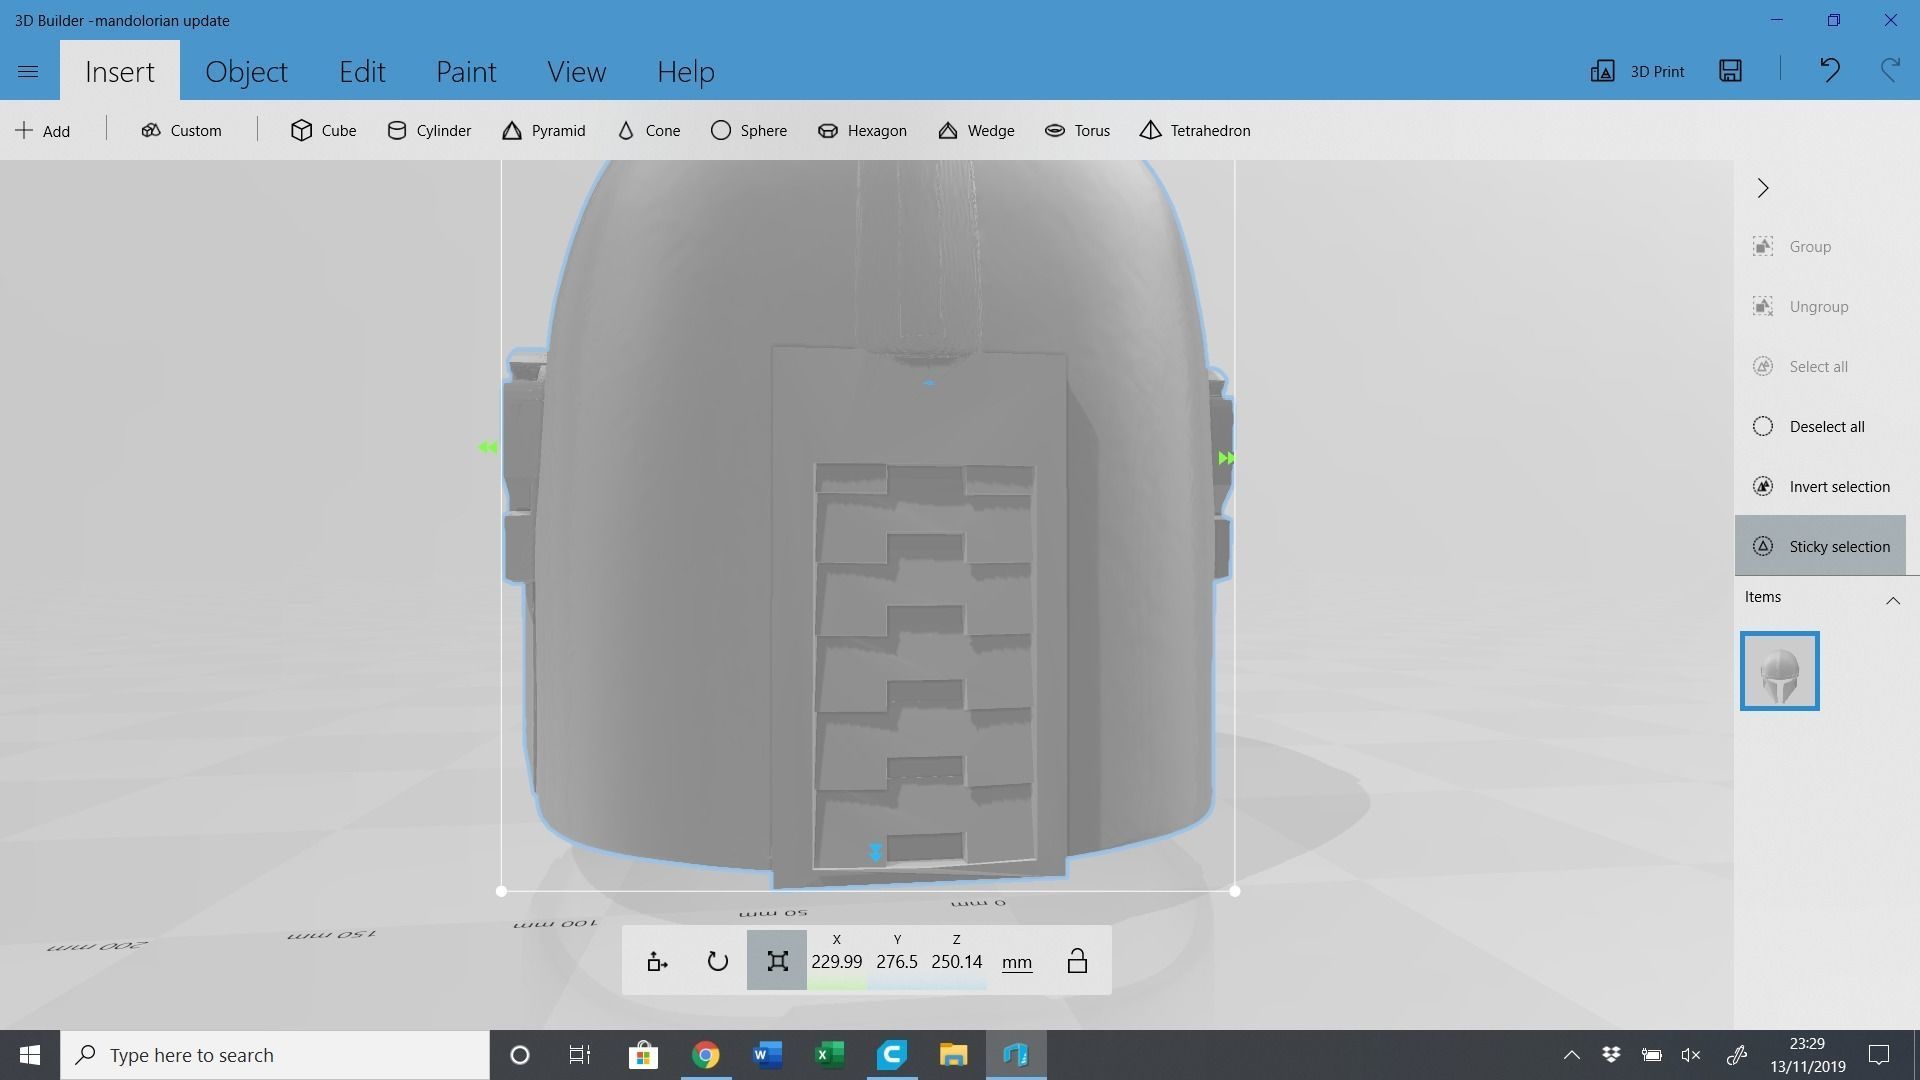Grab the blue bottom scale arrow handle

(875, 852)
